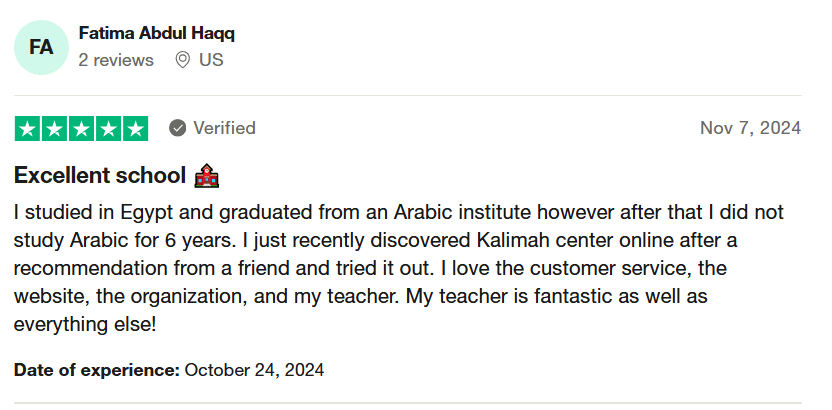Image resolution: width=832 pixels, height=410 pixels.
Task: Click the 'I studied in Egypt' opening line
Action: coord(398,212)
